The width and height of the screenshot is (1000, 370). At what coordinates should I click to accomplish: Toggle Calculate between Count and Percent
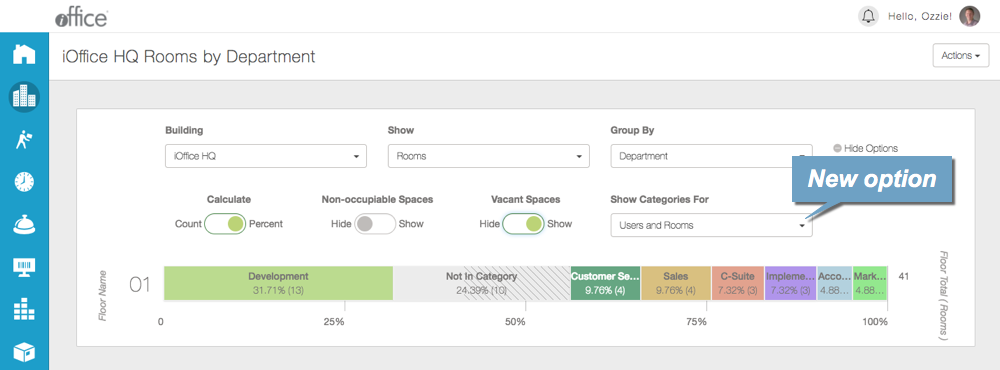coord(225,224)
